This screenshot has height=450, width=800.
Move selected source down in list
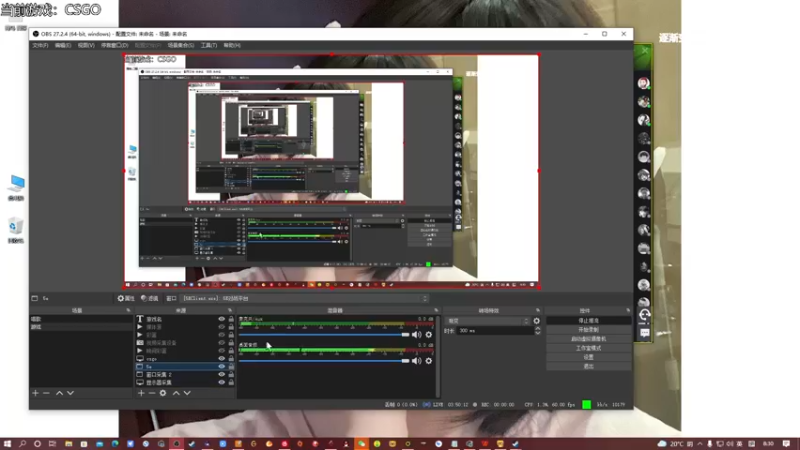point(187,393)
